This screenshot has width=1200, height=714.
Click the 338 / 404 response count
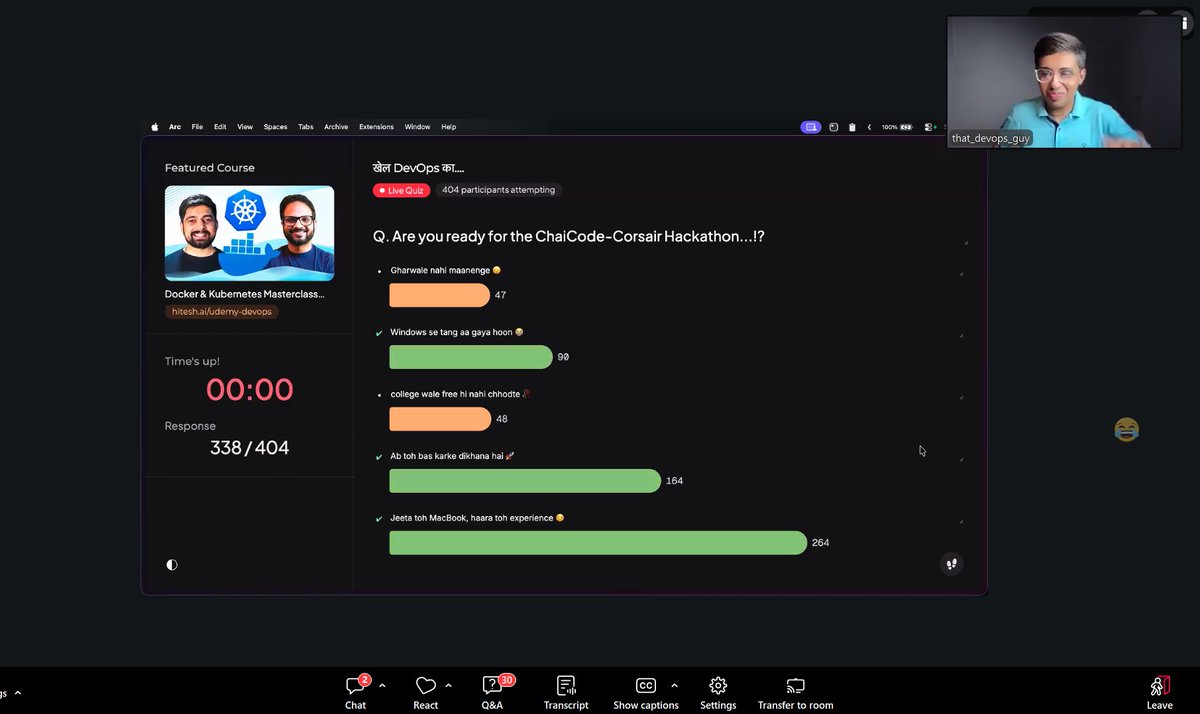click(x=249, y=448)
